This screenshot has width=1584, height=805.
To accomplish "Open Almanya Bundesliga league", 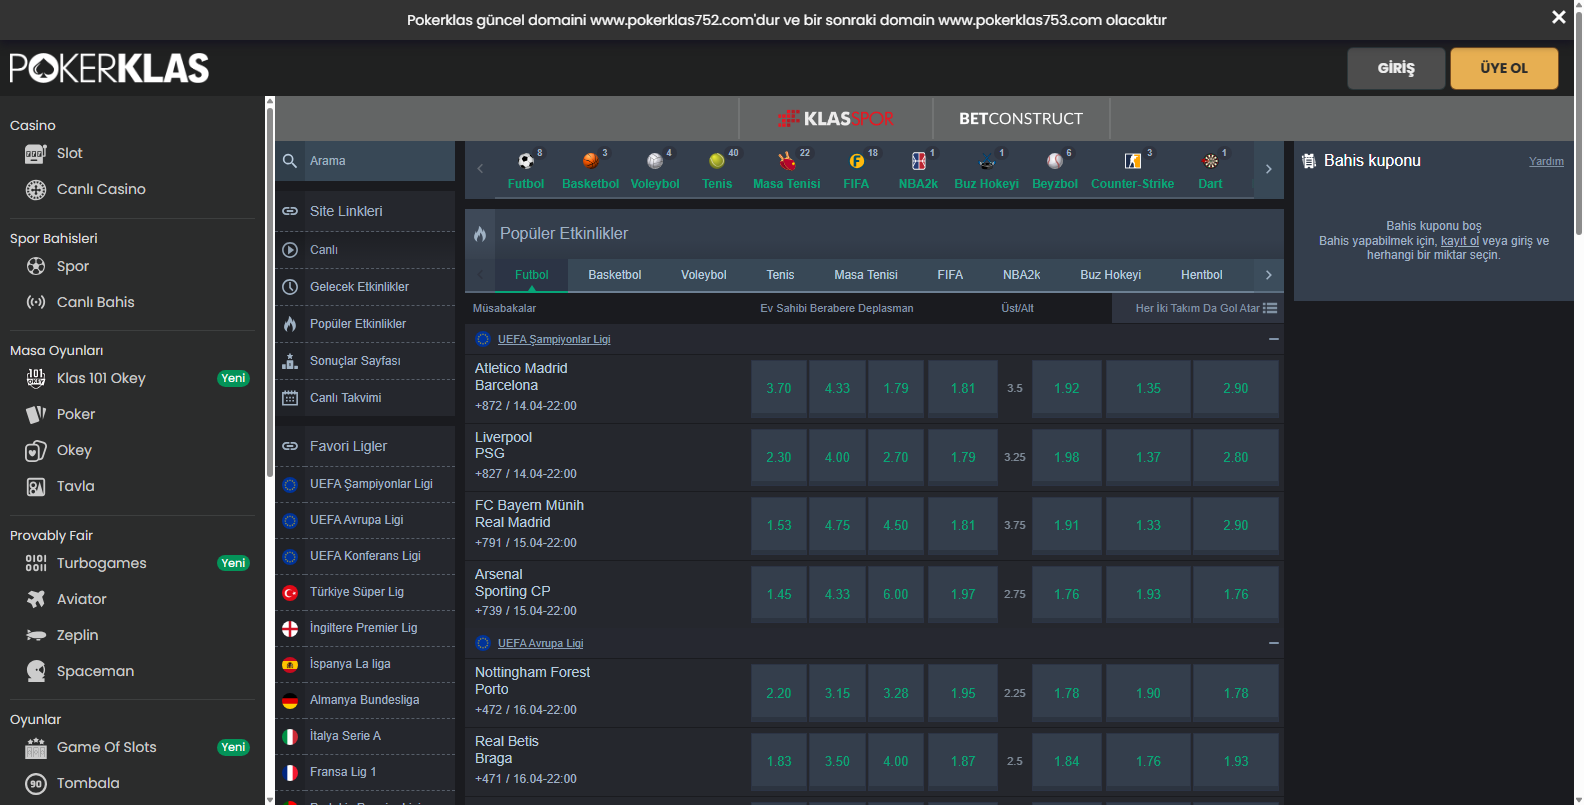I will 365,700.
